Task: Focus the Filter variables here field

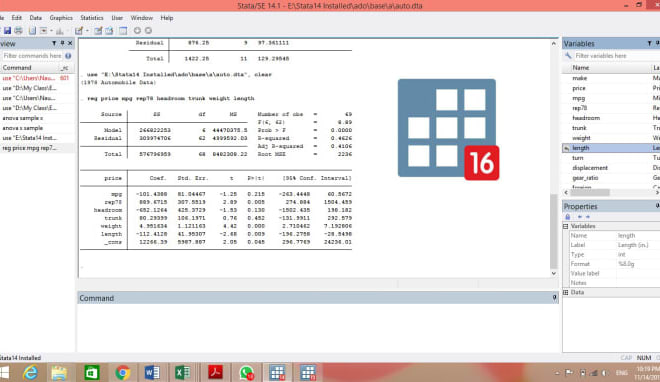Action: tap(616, 56)
